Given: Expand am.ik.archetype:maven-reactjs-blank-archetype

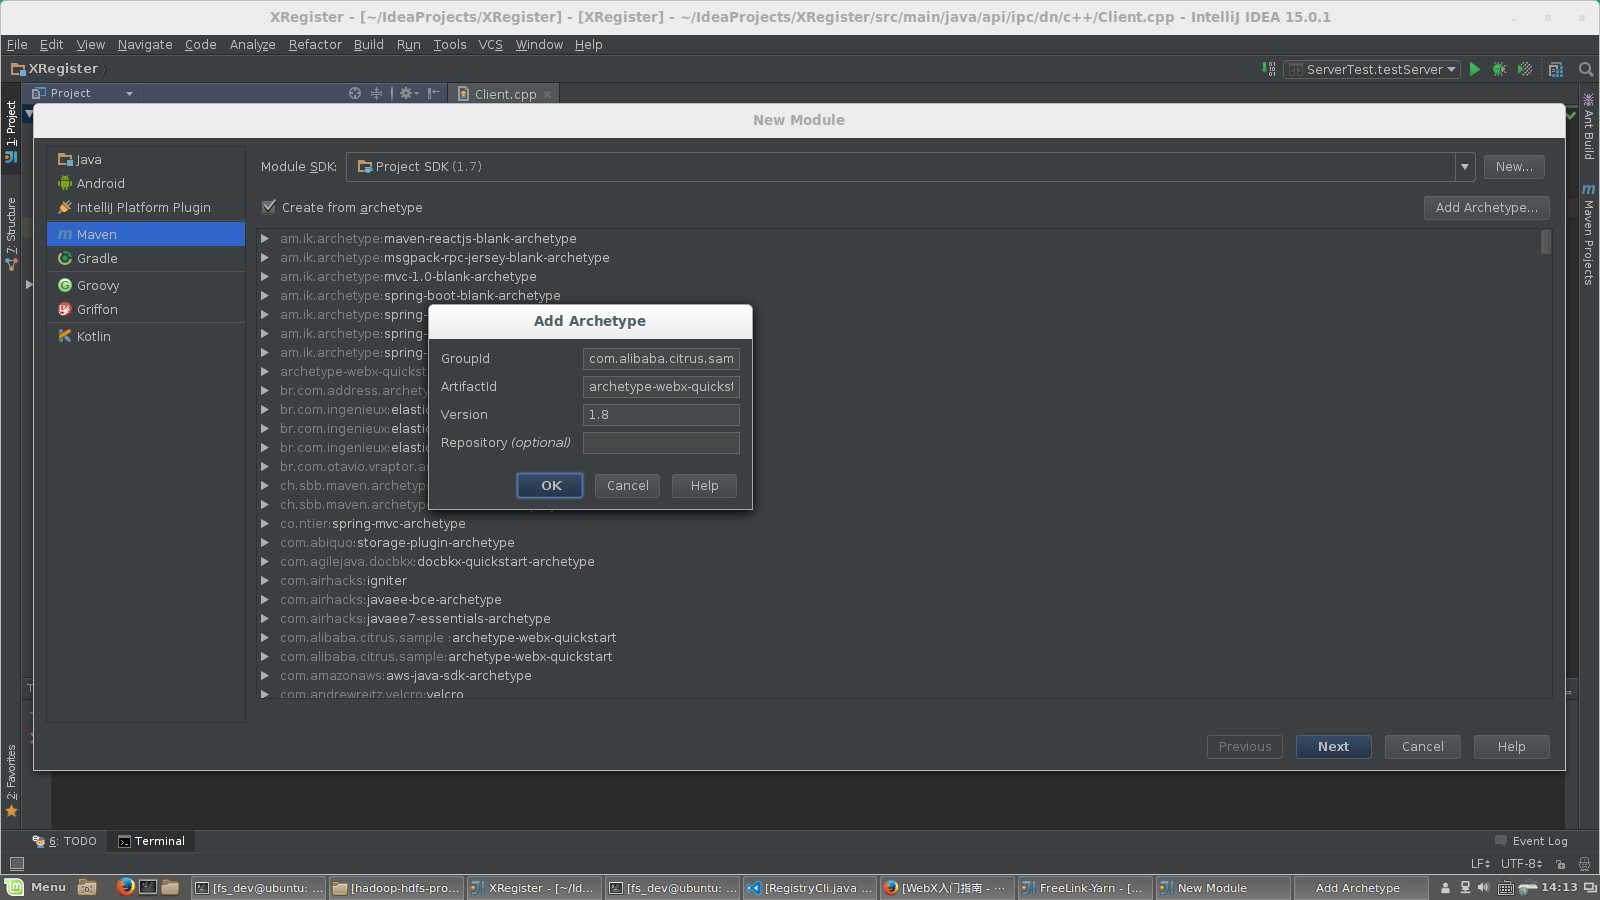Looking at the screenshot, I should pyautogui.click(x=265, y=239).
